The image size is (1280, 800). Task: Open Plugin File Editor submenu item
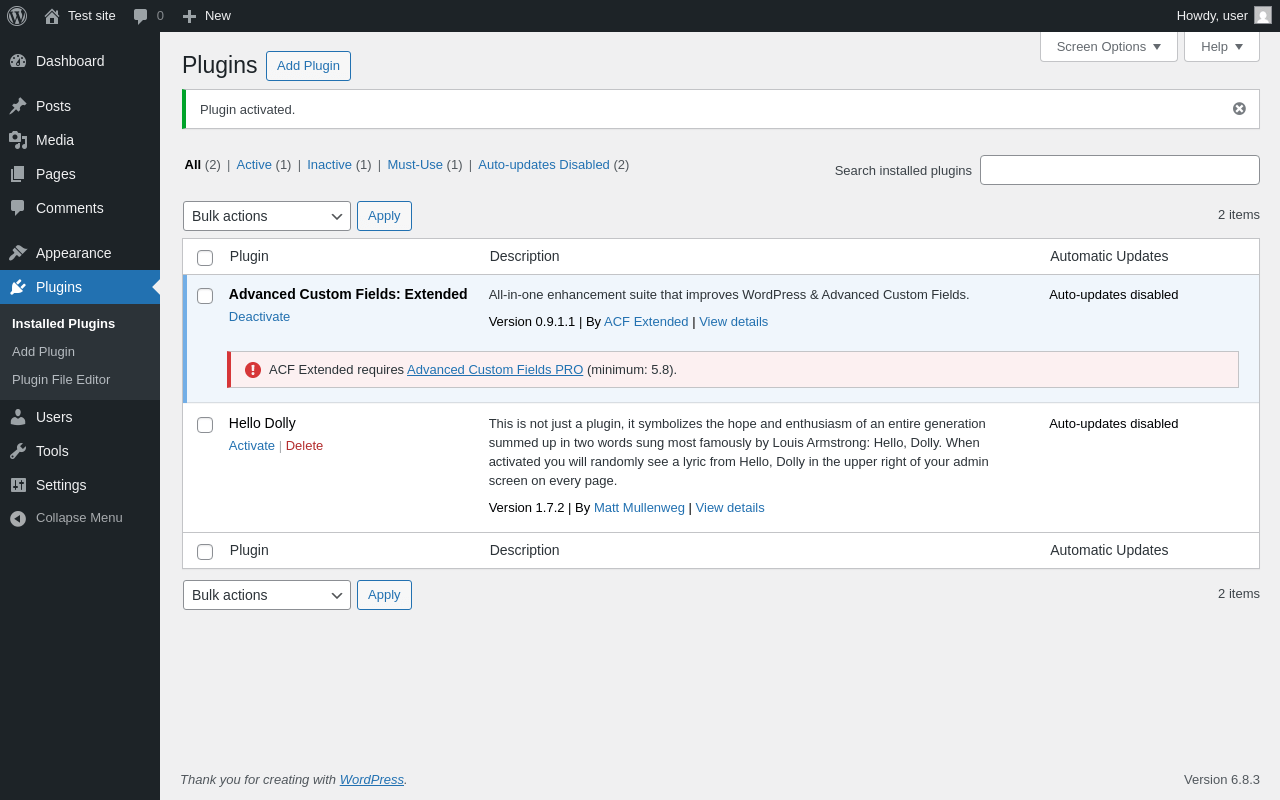point(61,380)
